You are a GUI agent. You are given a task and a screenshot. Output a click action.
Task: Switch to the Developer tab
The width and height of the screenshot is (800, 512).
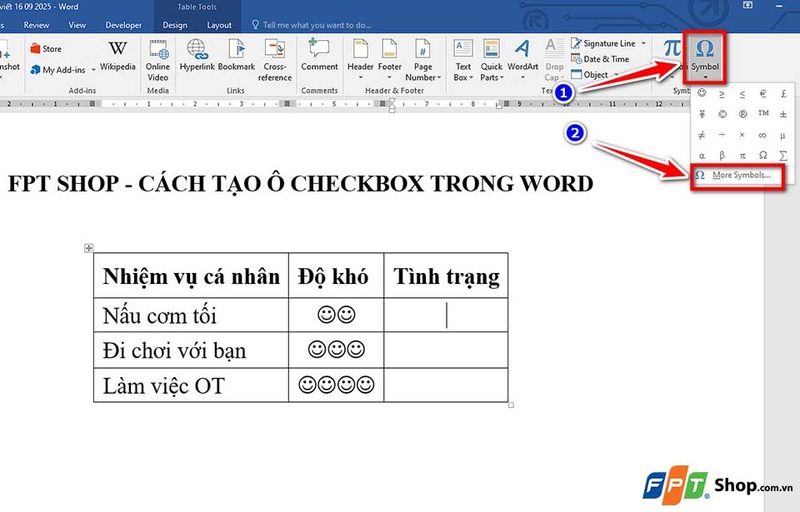pyautogui.click(x=123, y=25)
